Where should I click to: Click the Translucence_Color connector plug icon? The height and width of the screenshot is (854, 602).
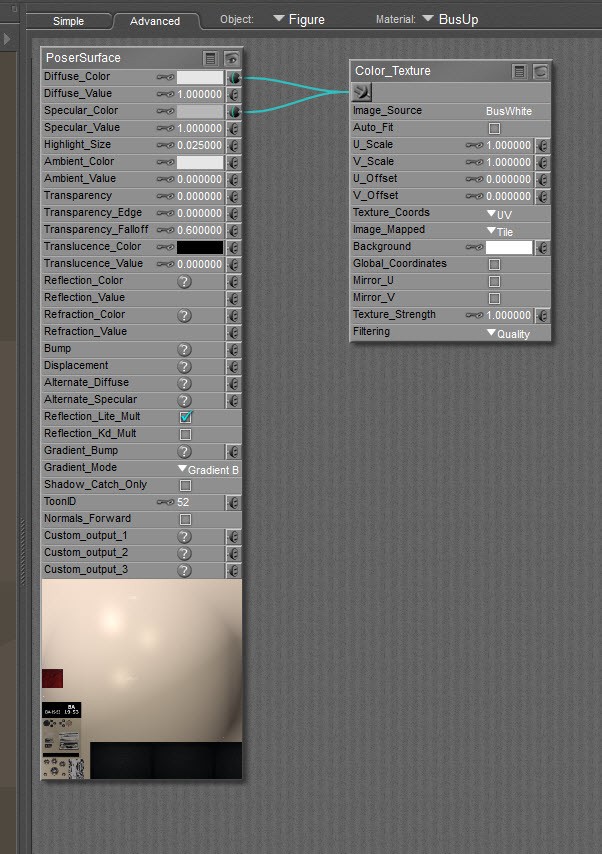point(234,247)
